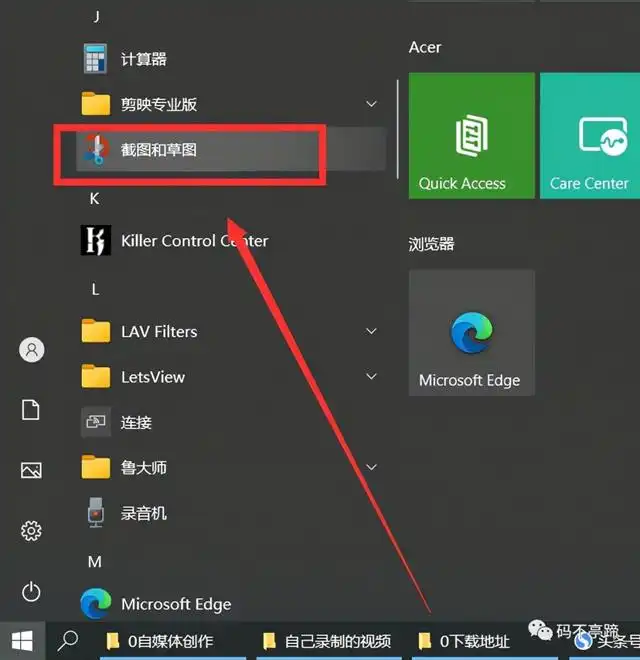Screen dimensions: 640x660
Task: Click the Killer Control Center label
Action: point(195,241)
